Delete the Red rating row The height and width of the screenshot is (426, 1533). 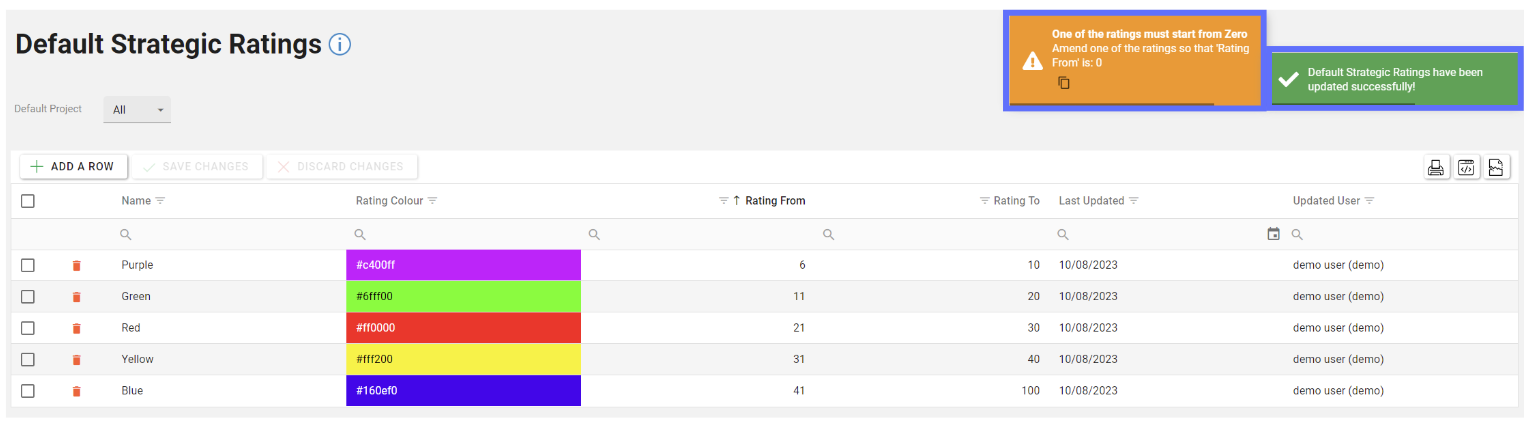point(77,328)
